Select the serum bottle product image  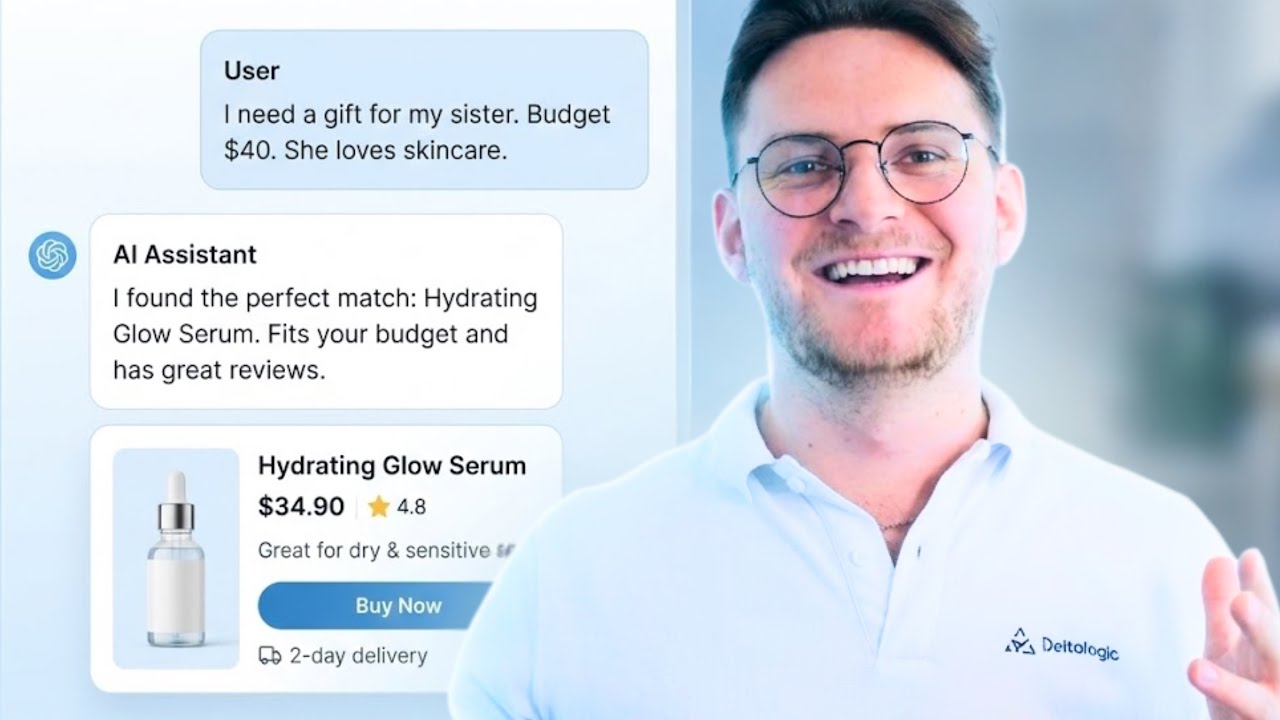pos(176,558)
